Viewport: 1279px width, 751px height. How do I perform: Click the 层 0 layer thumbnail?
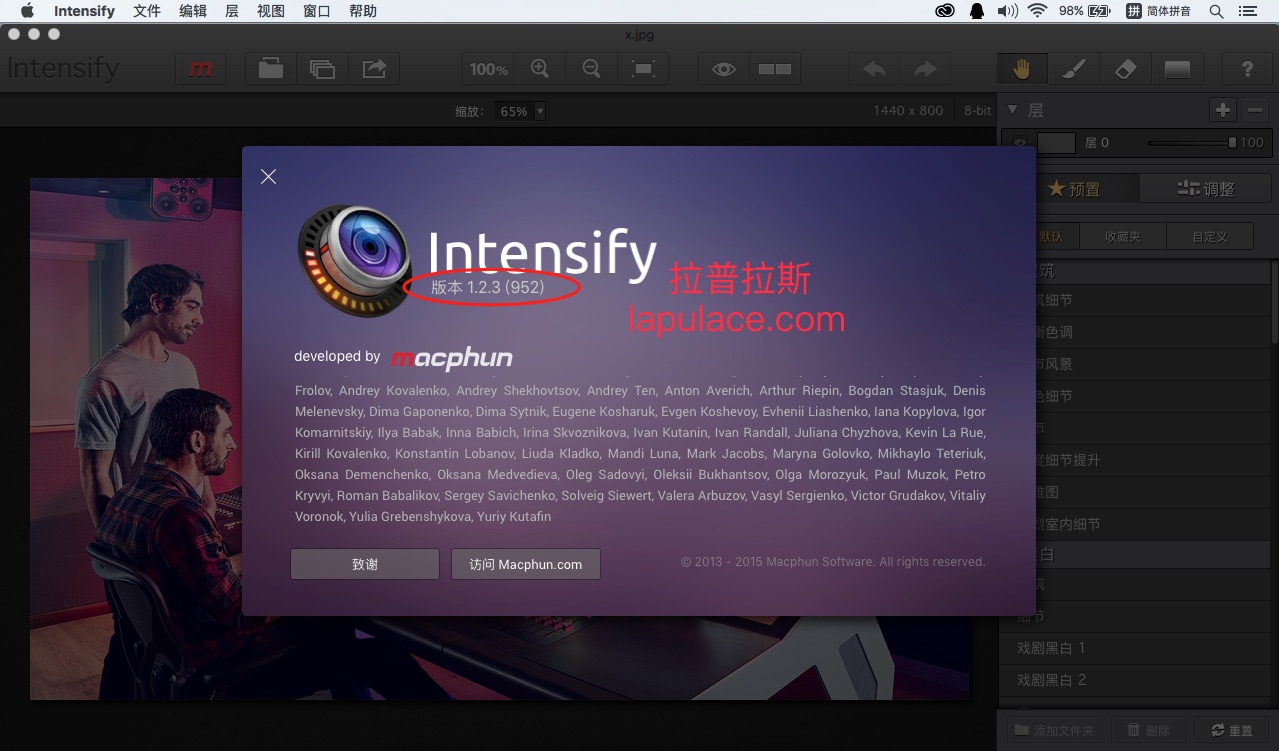pyautogui.click(x=1056, y=143)
